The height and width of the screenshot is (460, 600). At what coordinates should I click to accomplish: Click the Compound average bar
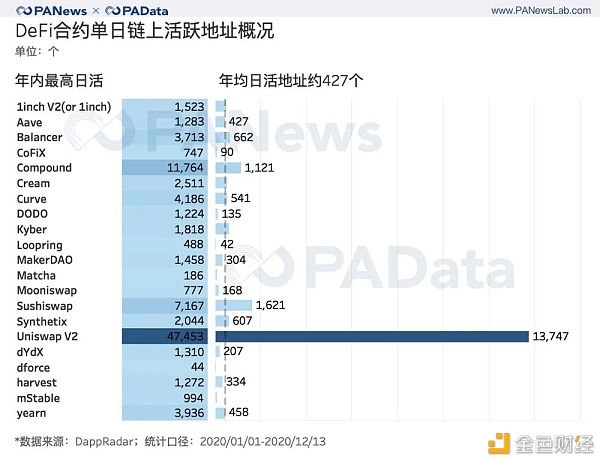point(228,168)
